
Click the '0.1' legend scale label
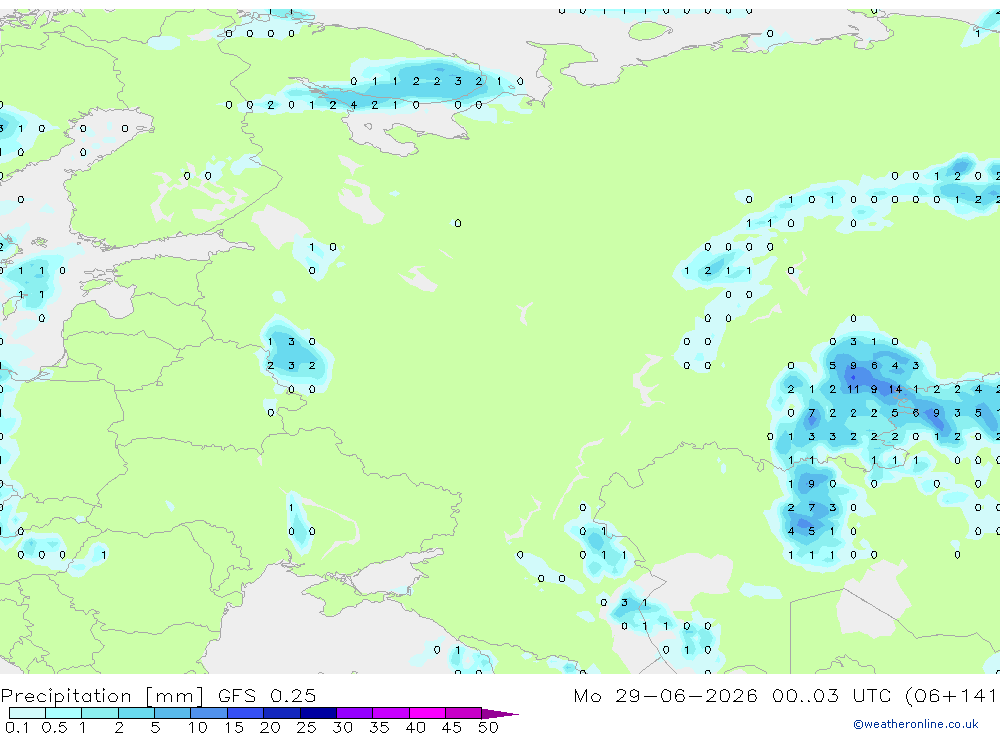pos(17,727)
